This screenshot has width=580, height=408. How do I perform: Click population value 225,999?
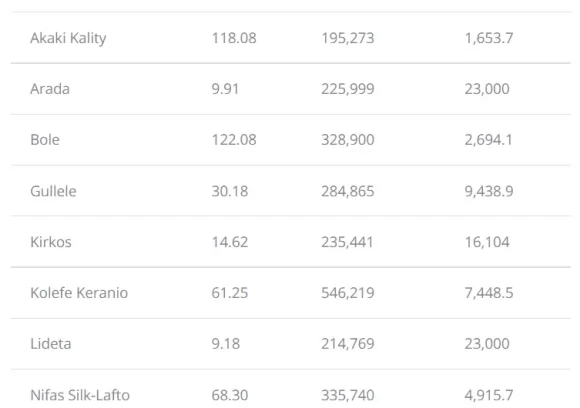coord(348,89)
